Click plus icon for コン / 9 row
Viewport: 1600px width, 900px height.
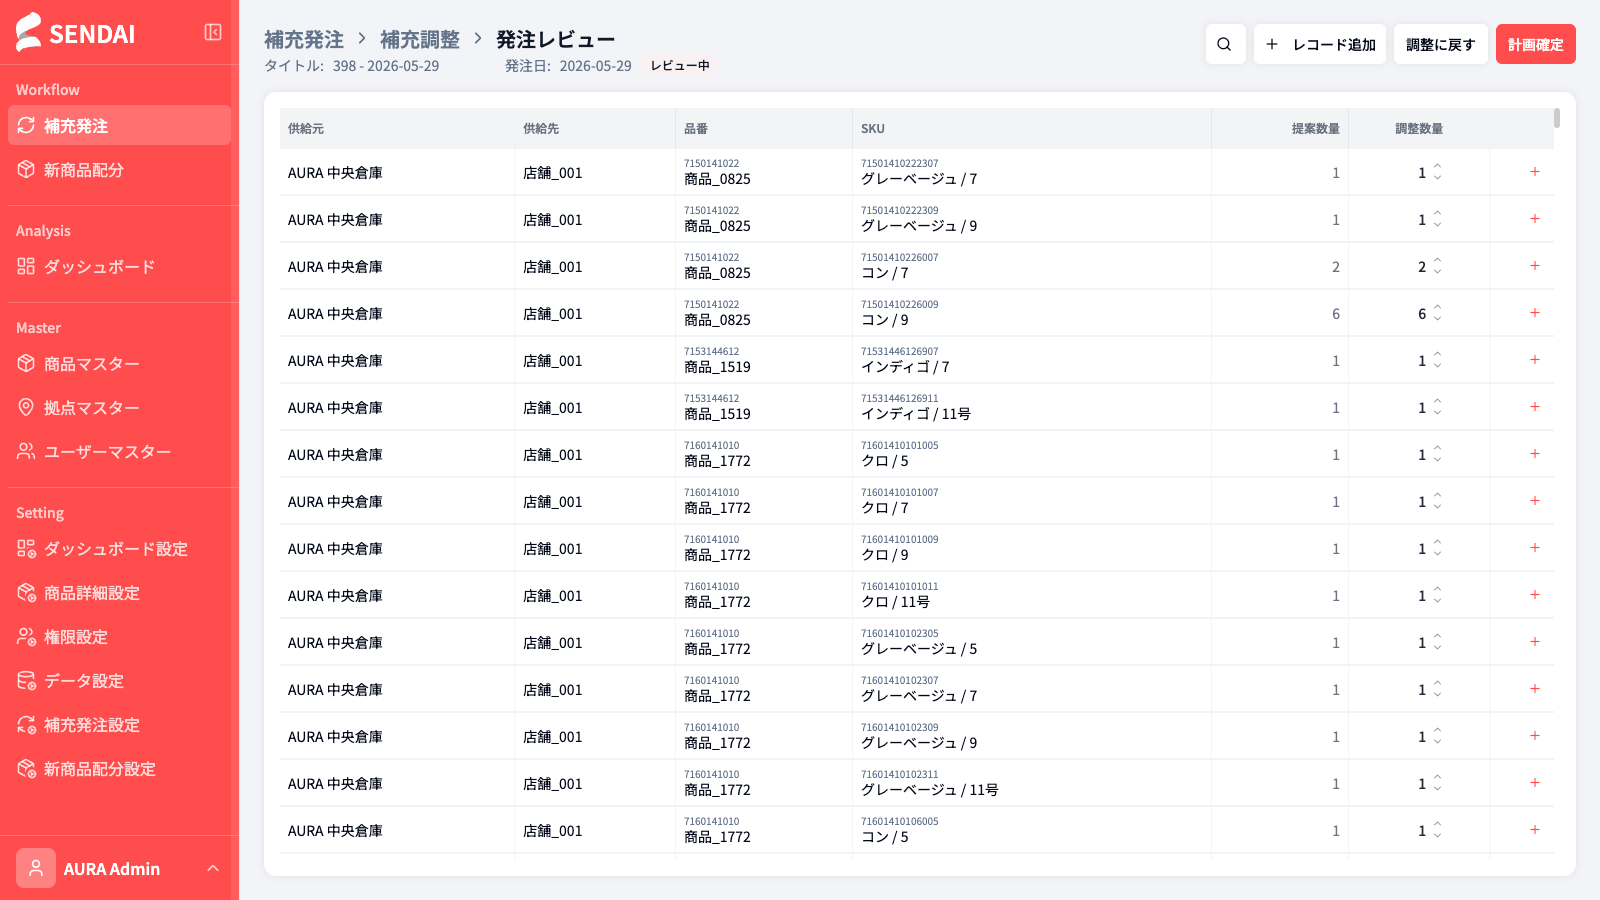[1535, 313]
